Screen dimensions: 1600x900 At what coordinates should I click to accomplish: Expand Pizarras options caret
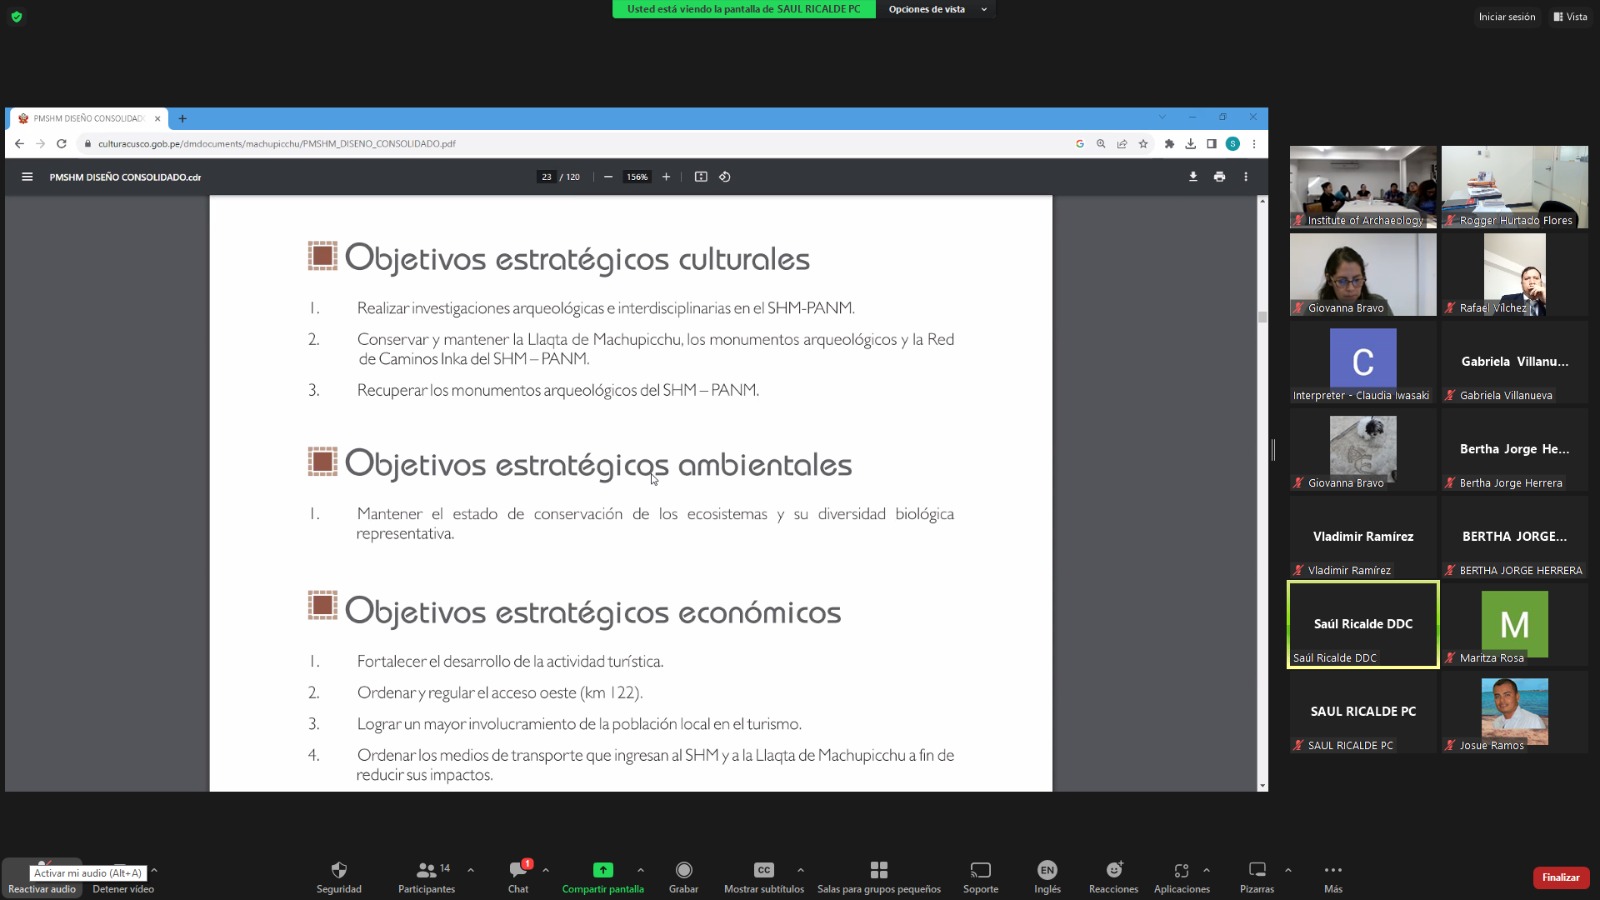[x=1288, y=870]
